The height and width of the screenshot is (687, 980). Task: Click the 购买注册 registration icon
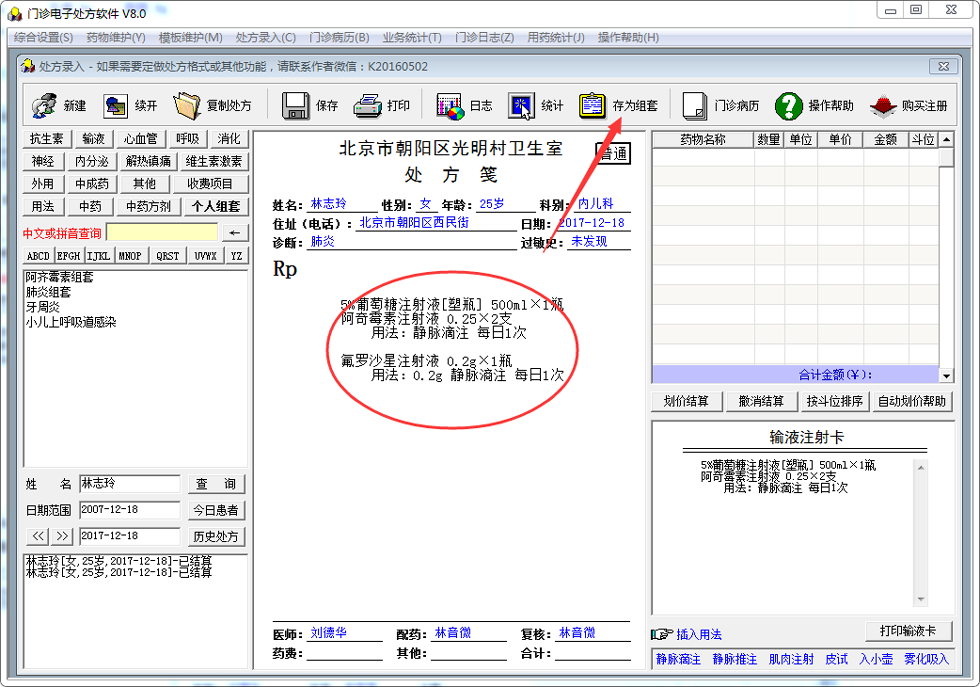click(x=882, y=105)
